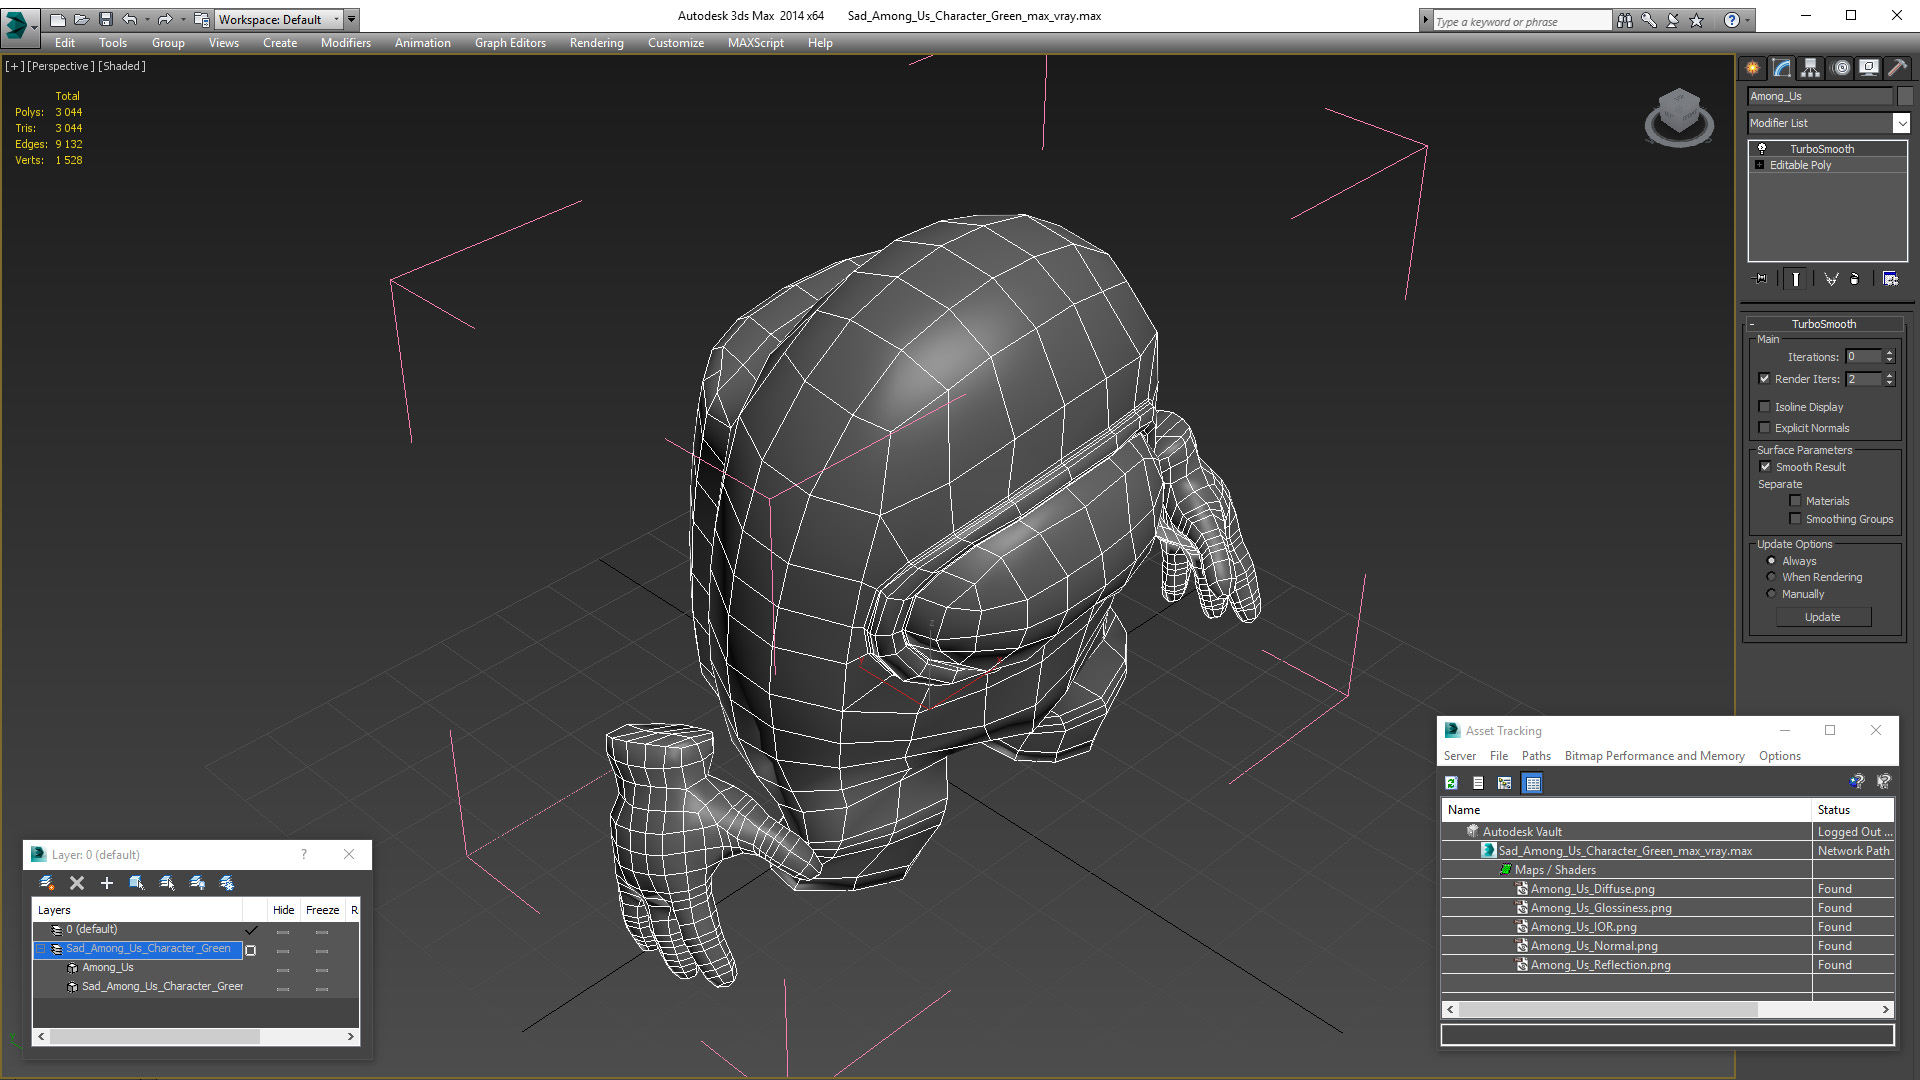
Task: Select Manually update option
Action: pyautogui.click(x=1772, y=594)
